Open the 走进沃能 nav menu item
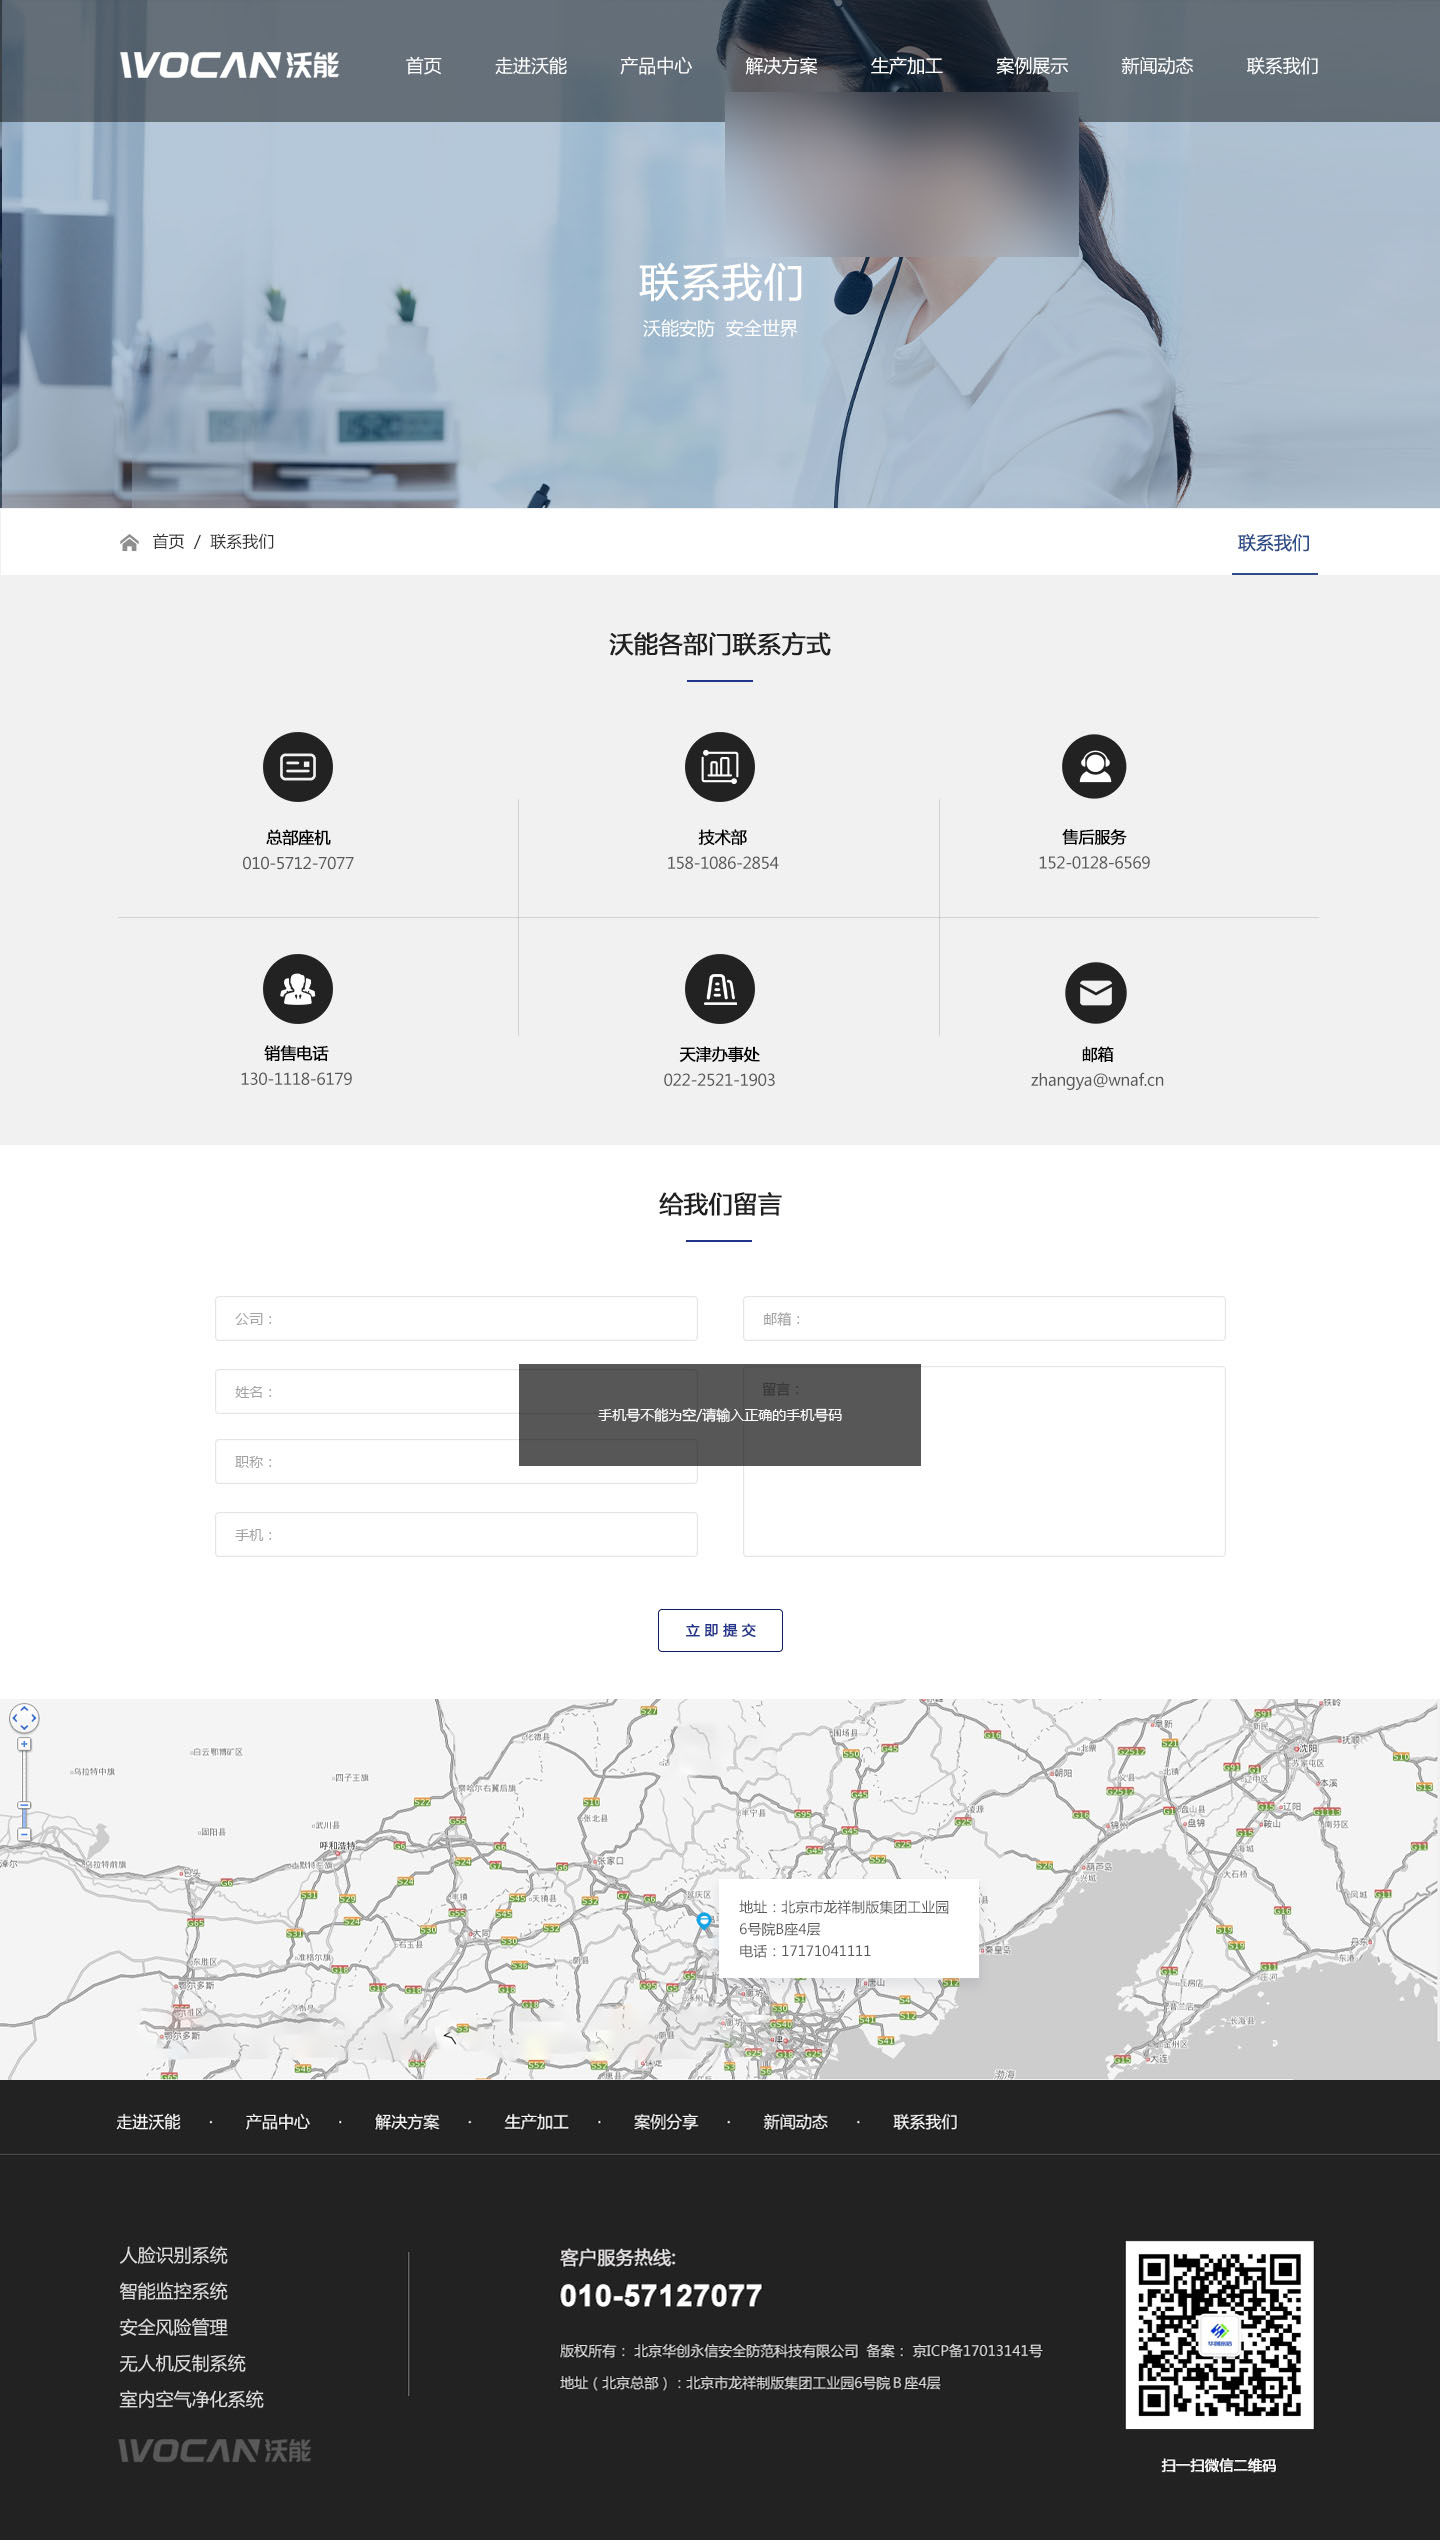The width and height of the screenshot is (1440, 2540). click(531, 66)
